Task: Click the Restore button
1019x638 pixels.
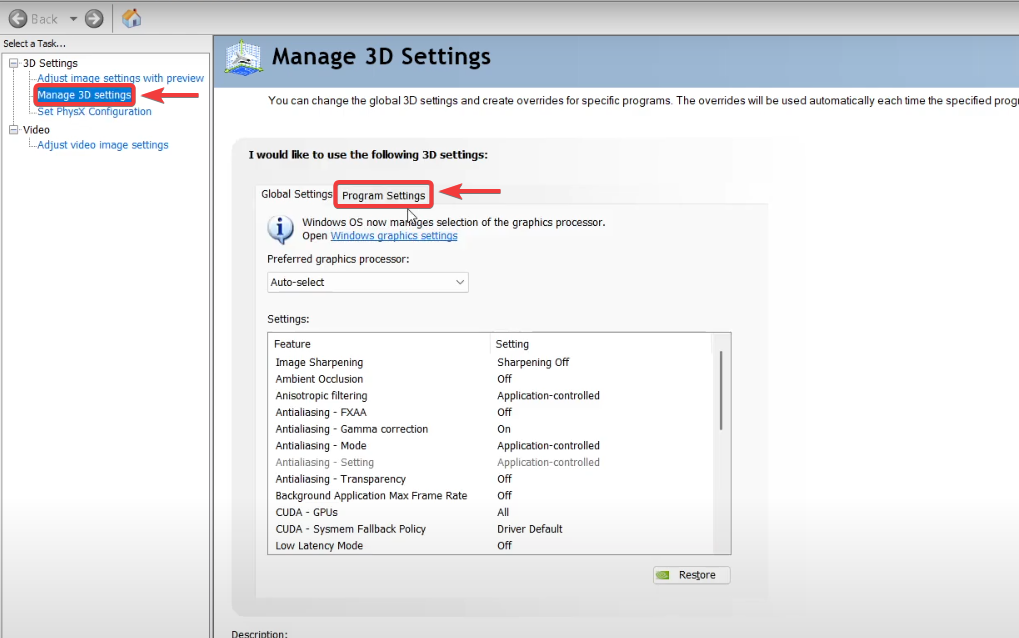Action: tap(691, 575)
